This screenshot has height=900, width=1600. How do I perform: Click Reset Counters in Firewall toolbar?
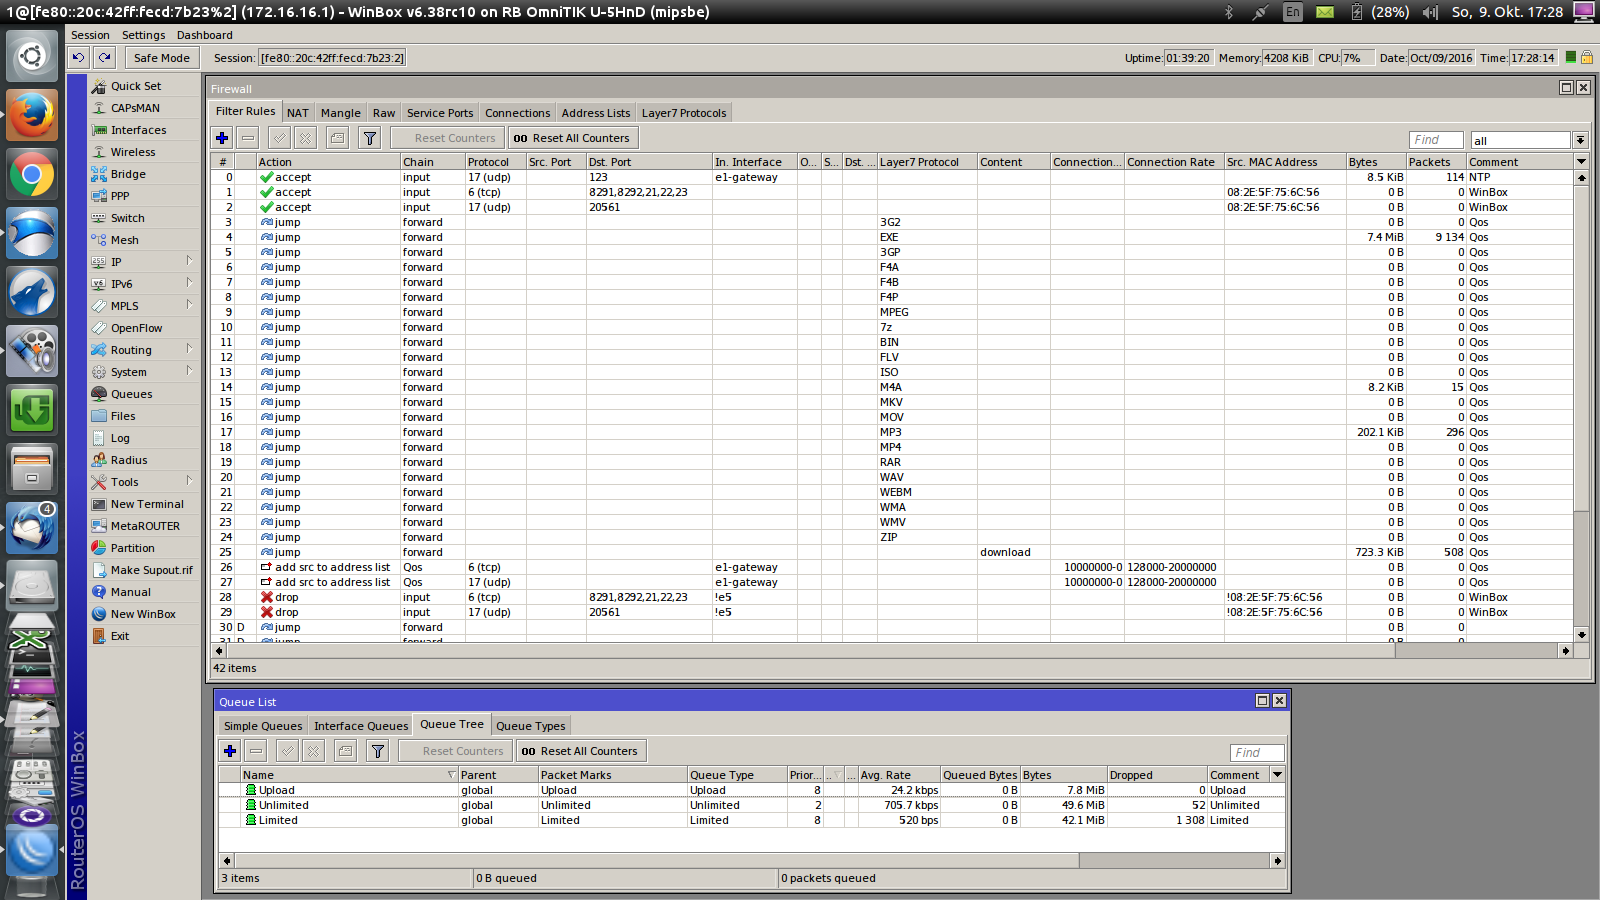445,138
